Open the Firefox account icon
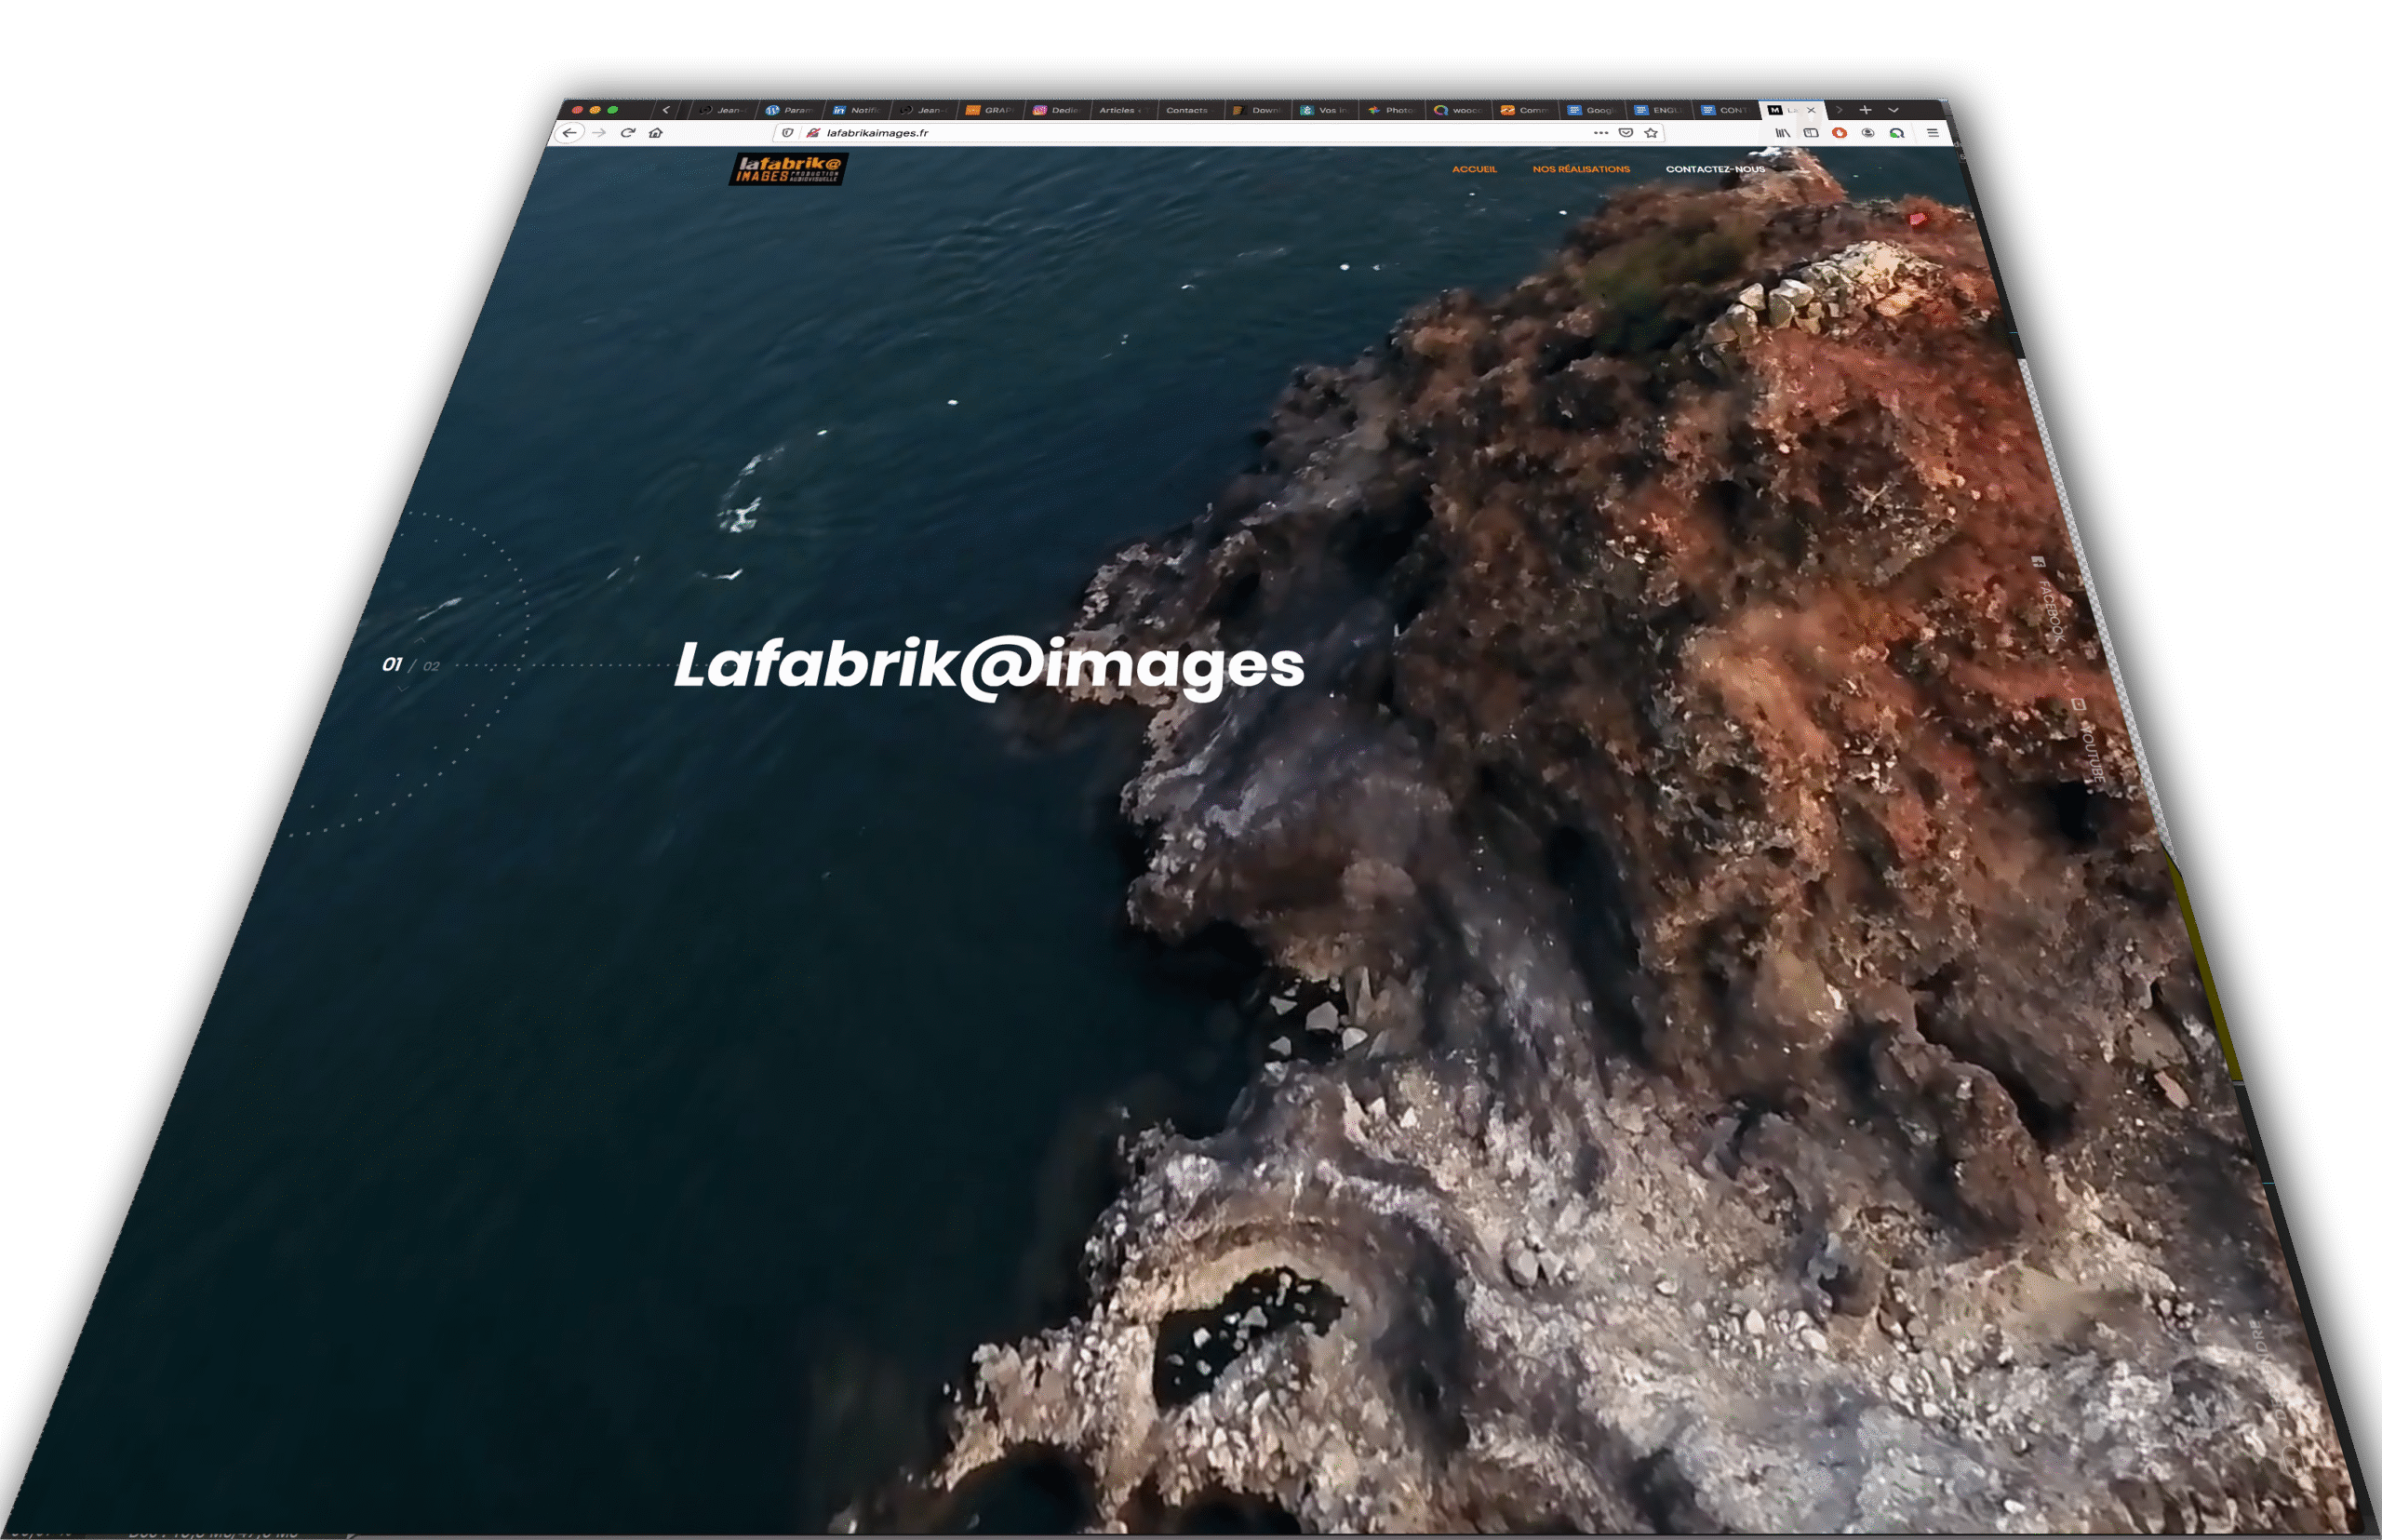The height and width of the screenshot is (1540, 2382). [1867, 132]
